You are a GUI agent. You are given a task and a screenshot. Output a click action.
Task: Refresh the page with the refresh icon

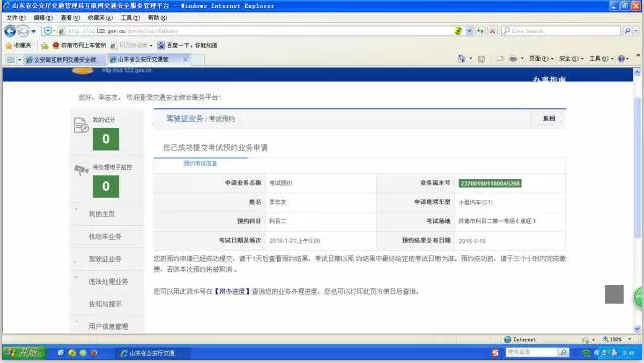[480, 31]
